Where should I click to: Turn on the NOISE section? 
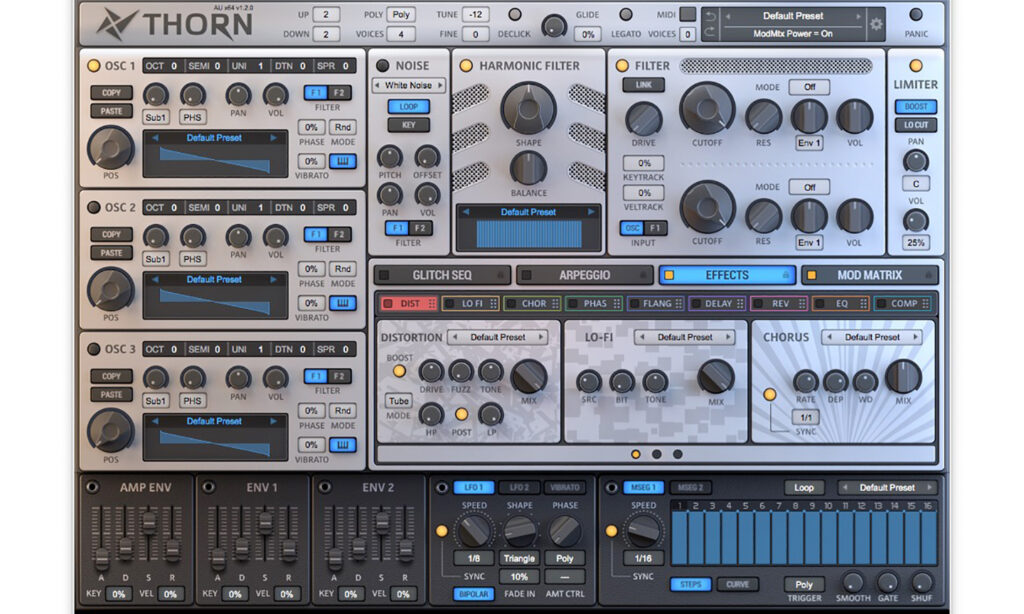coord(383,65)
